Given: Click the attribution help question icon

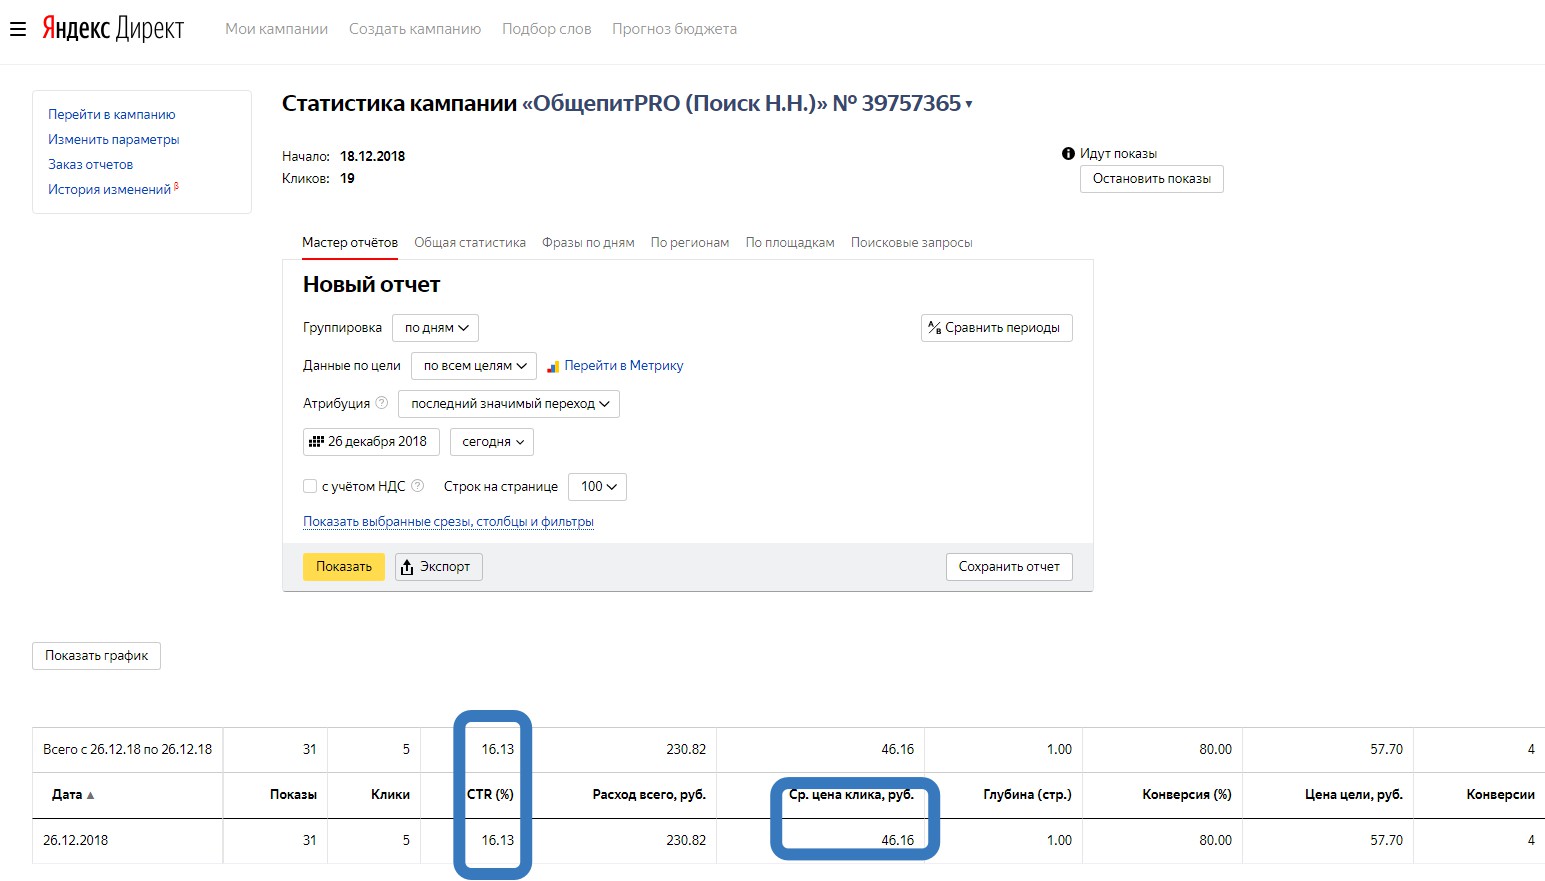Looking at the screenshot, I should (x=381, y=403).
